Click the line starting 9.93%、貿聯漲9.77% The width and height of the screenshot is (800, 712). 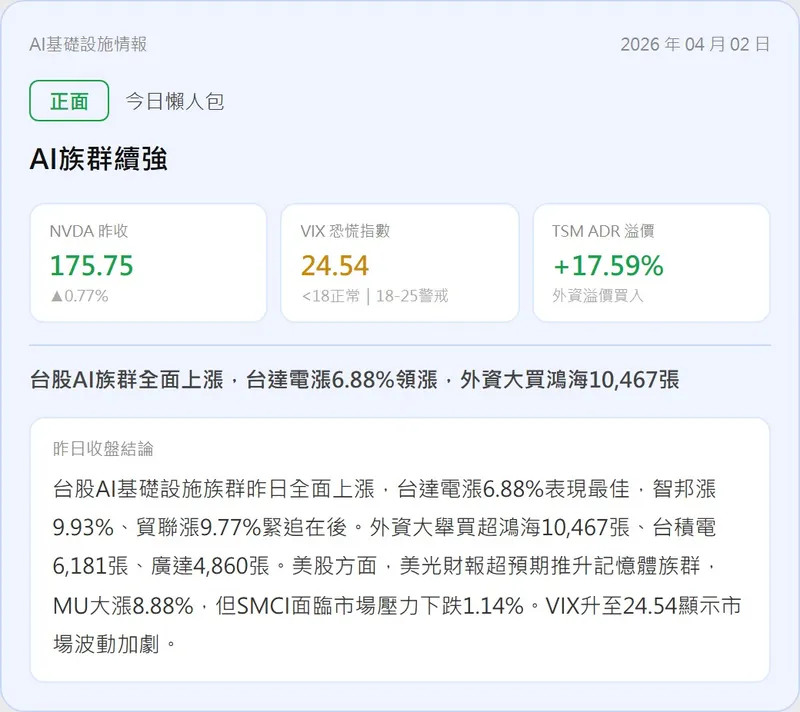(x=385, y=527)
